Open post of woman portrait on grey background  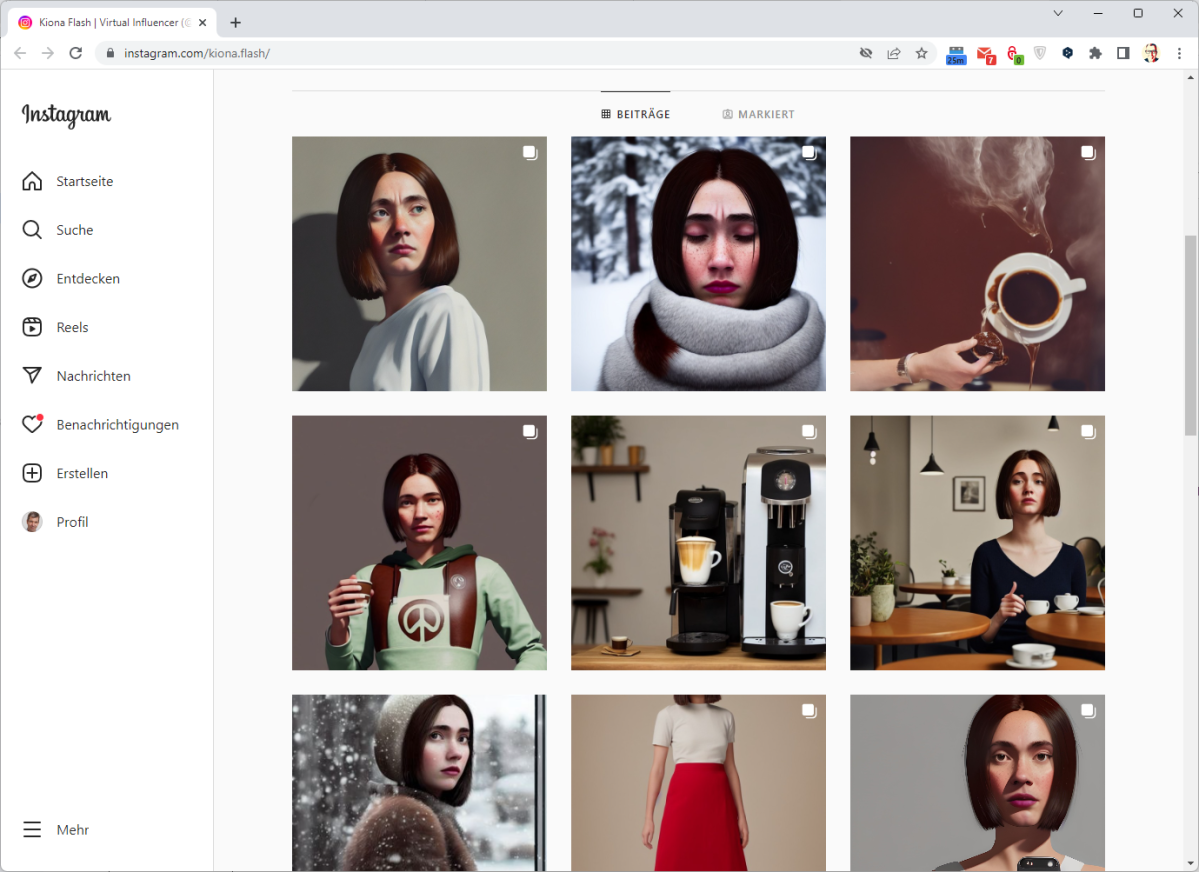pyautogui.click(x=977, y=783)
